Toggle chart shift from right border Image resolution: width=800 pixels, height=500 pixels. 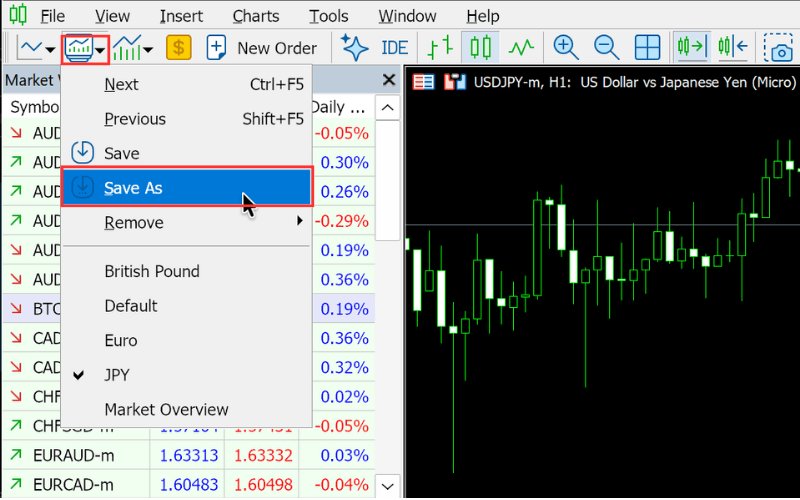[x=733, y=47]
